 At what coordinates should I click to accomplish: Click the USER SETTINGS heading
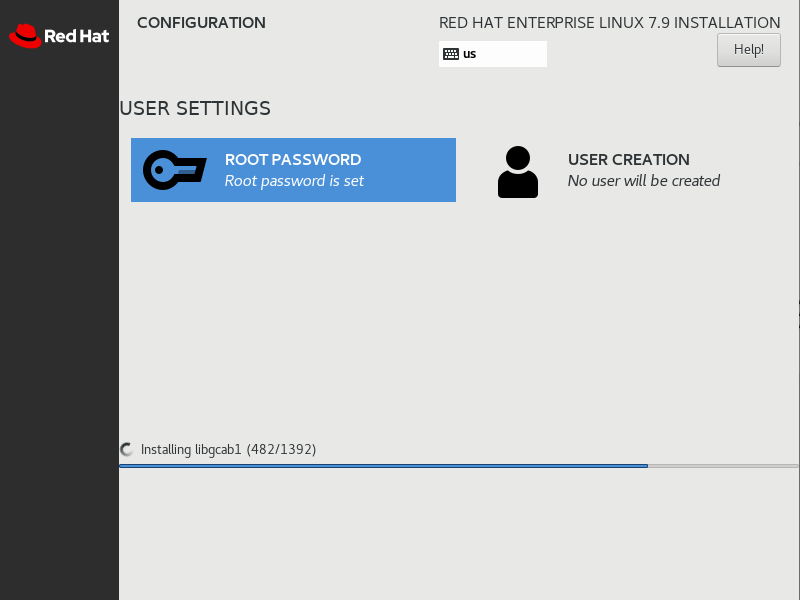[x=195, y=109]
